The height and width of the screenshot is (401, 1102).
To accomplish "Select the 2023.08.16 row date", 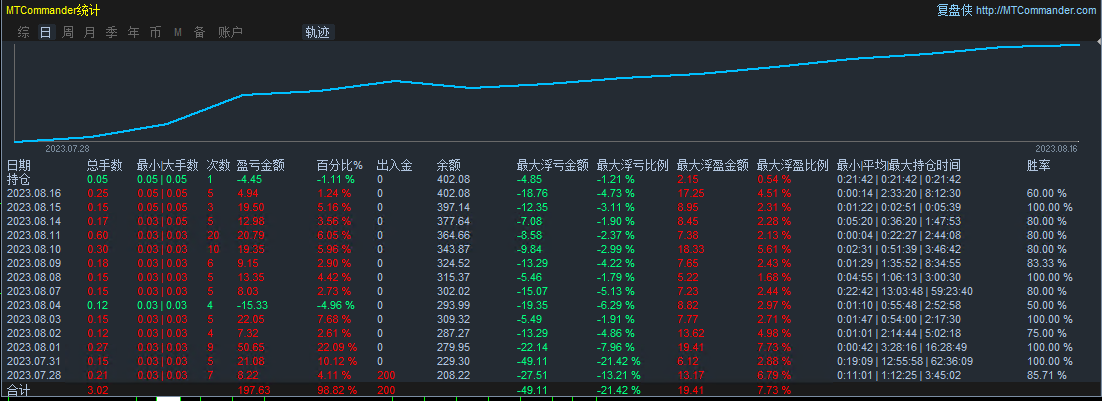I will 34,193.
